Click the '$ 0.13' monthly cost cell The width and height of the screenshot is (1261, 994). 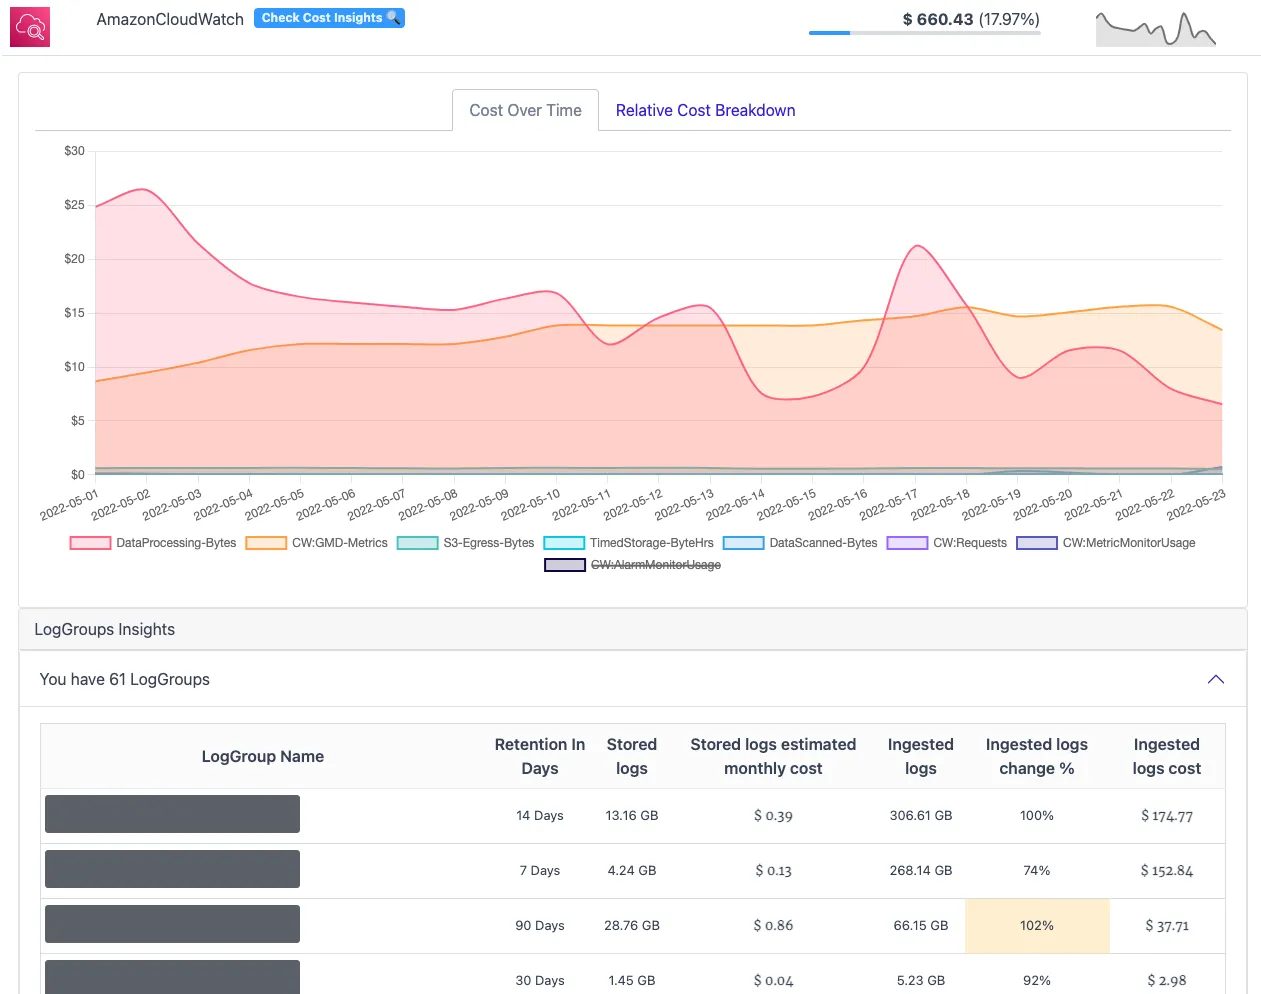773,871
